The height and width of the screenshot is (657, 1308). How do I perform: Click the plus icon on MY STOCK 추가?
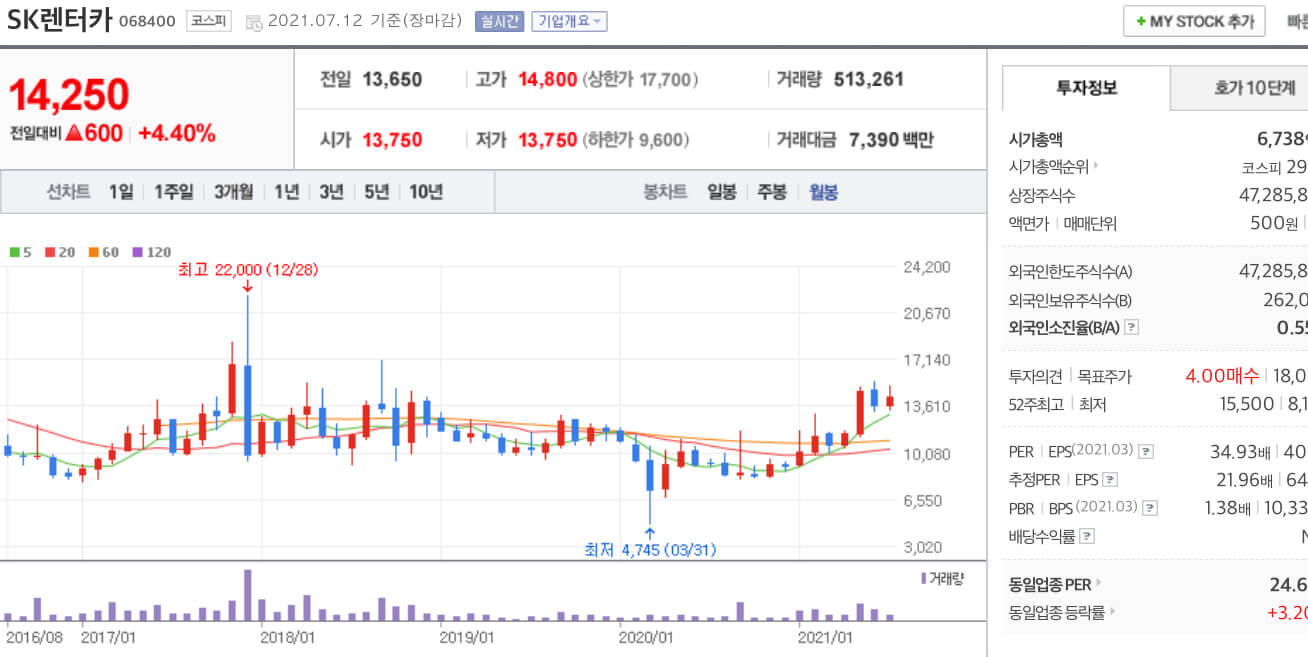coord(1141,21)
